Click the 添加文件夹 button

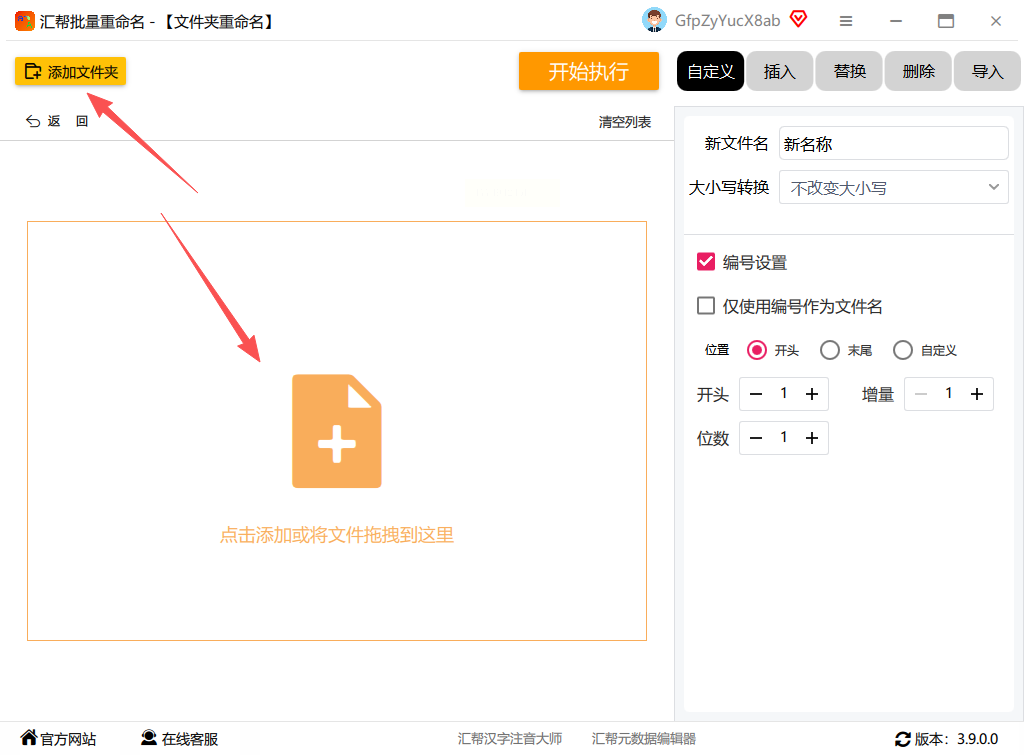[70, 71]
